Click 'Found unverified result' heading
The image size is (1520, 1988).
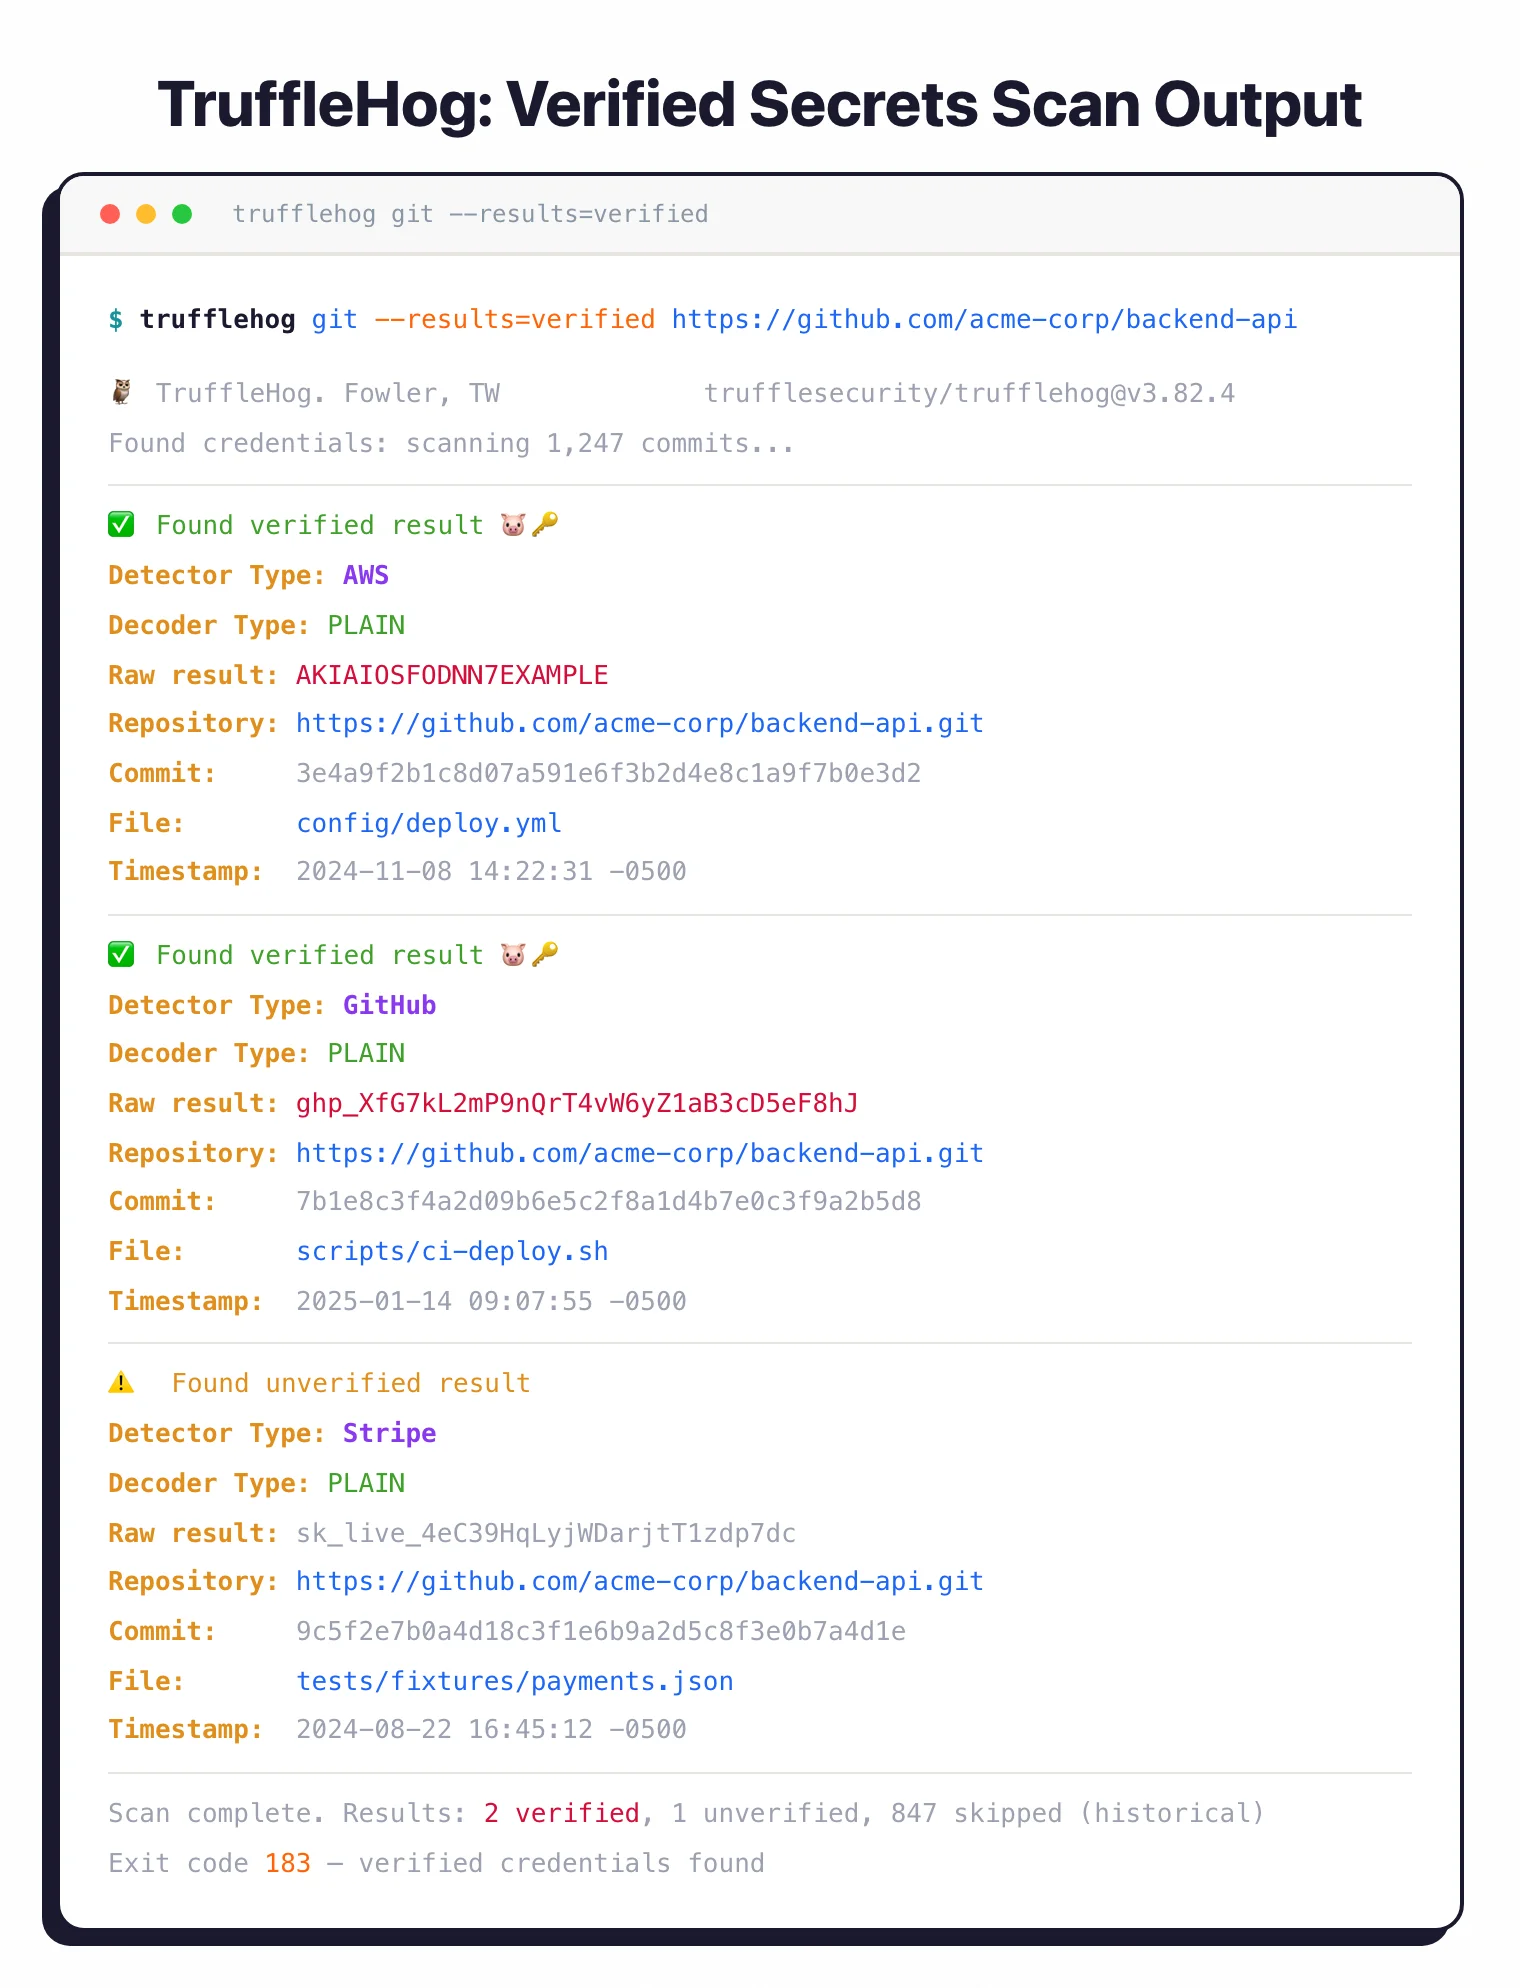[x=351, y=1383]
